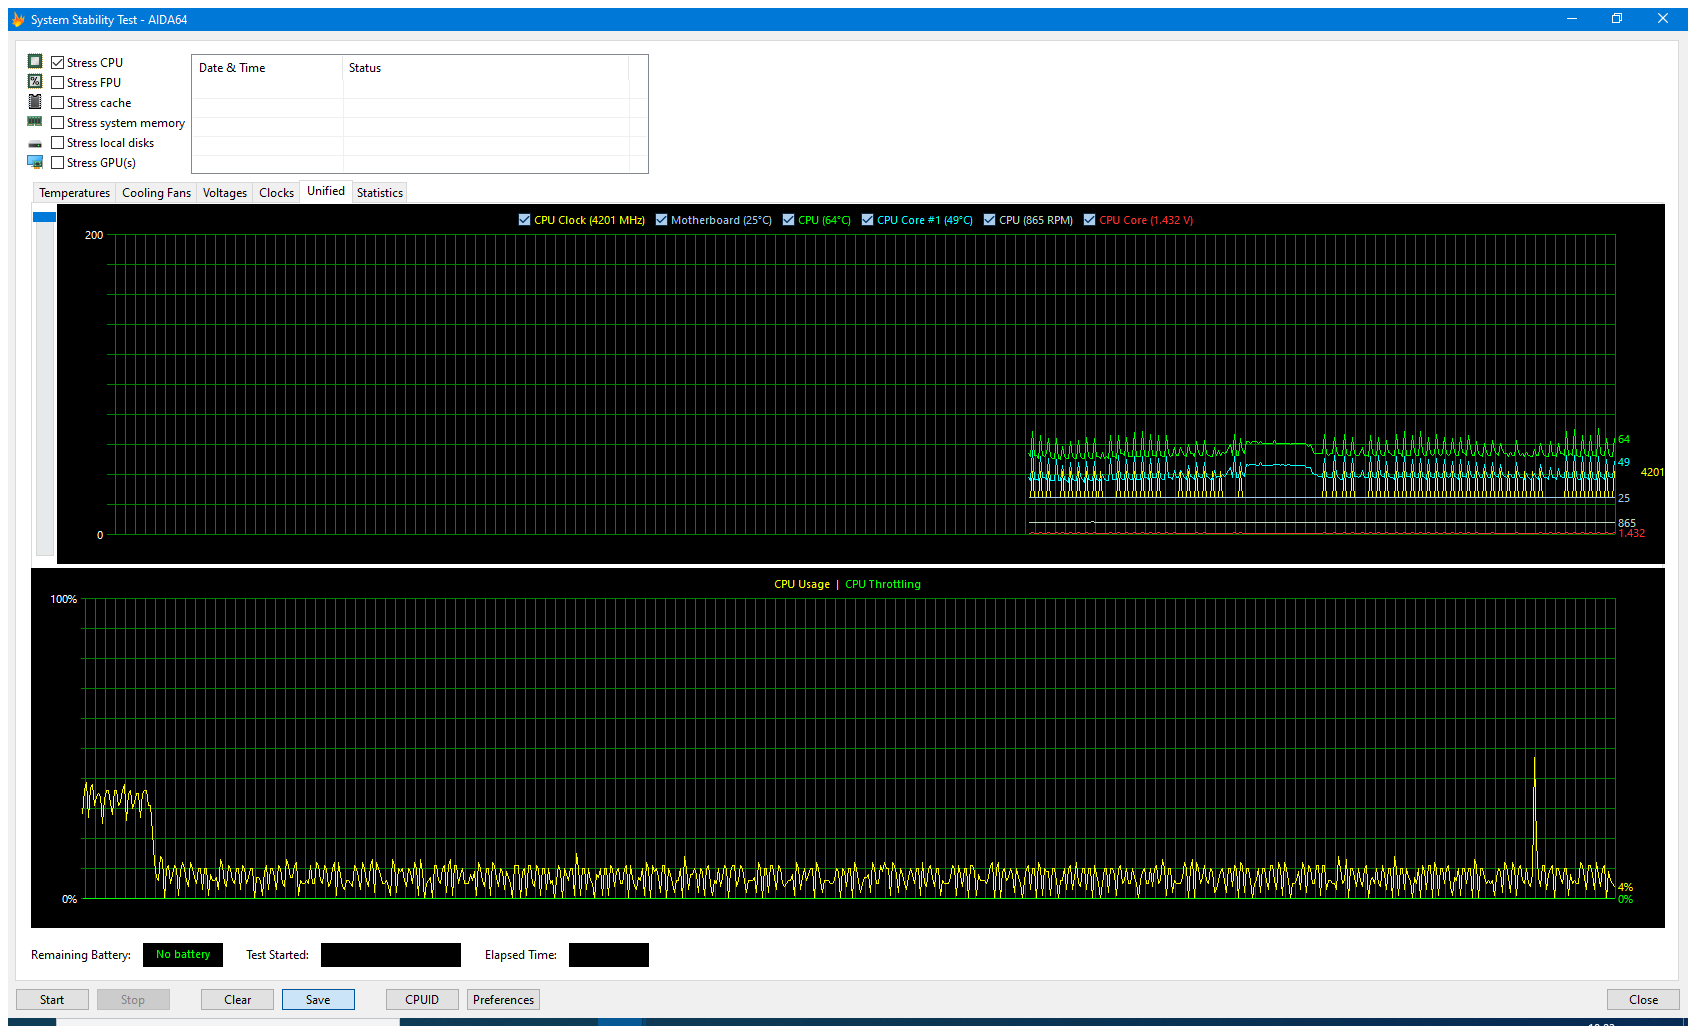
Task: Click the Save button
Action: coord(318,1000)
